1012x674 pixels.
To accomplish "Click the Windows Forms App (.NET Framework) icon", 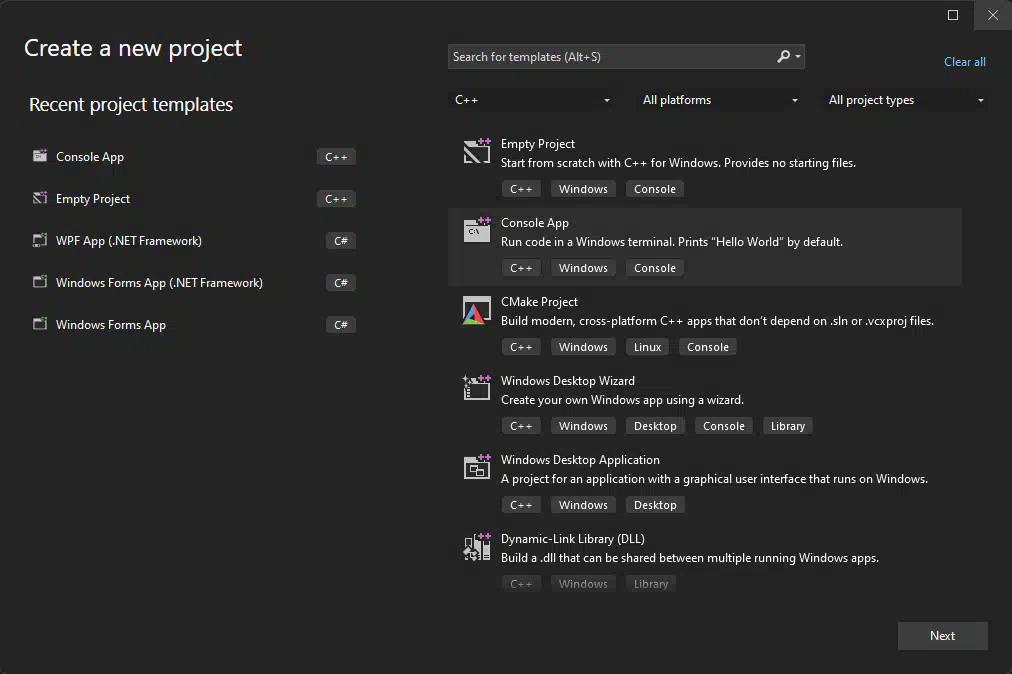I will (40, 281).
